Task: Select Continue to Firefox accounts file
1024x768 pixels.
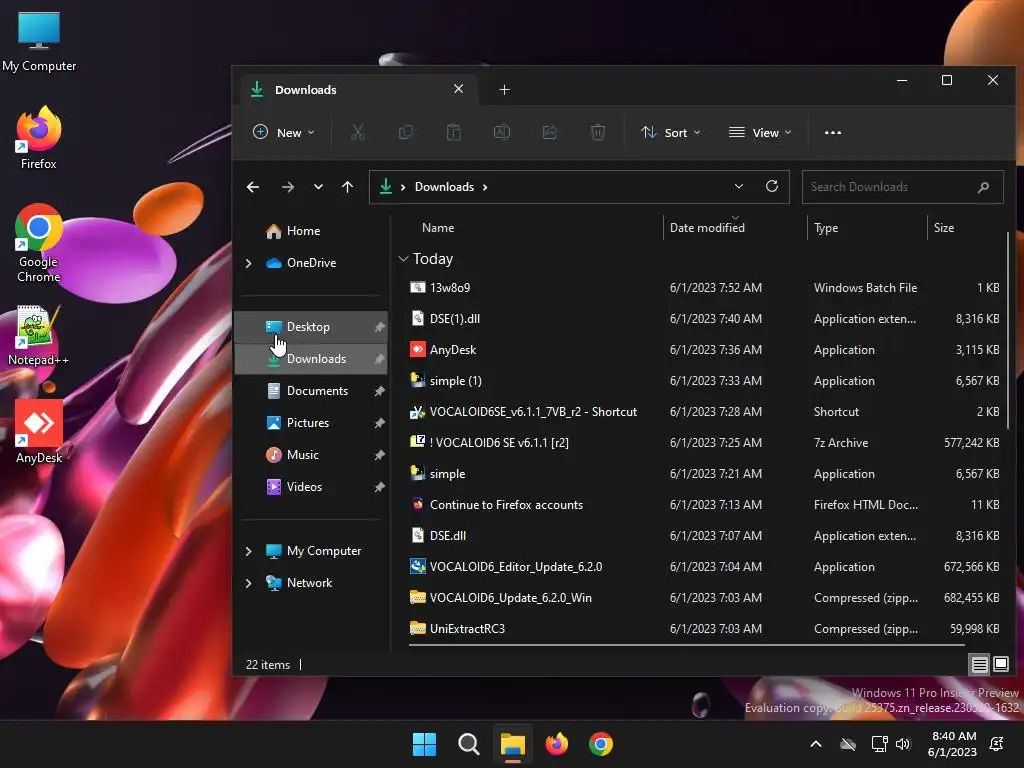Action: [x=704, y=505]
